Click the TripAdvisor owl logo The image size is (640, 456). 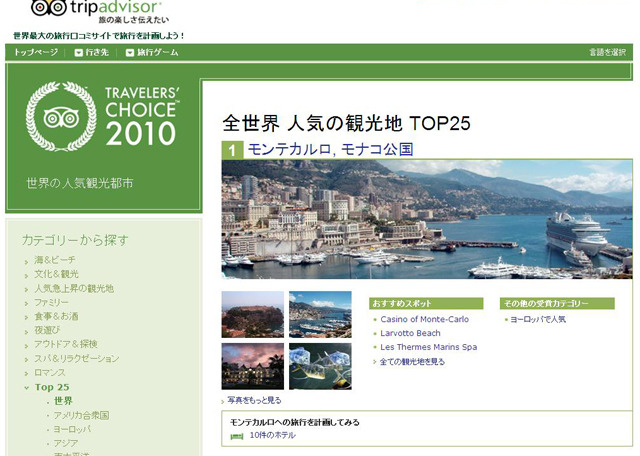tap(48, 7)
